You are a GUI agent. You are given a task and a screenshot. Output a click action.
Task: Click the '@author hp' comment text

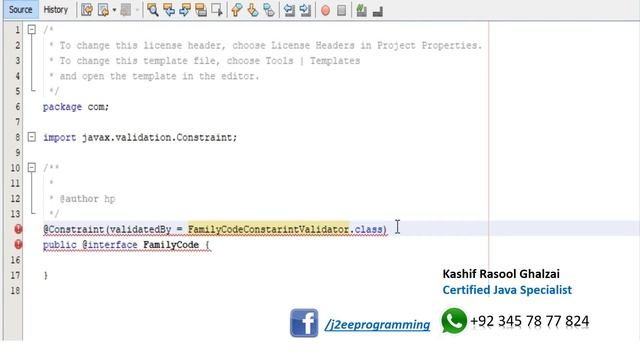coord(87,199)
